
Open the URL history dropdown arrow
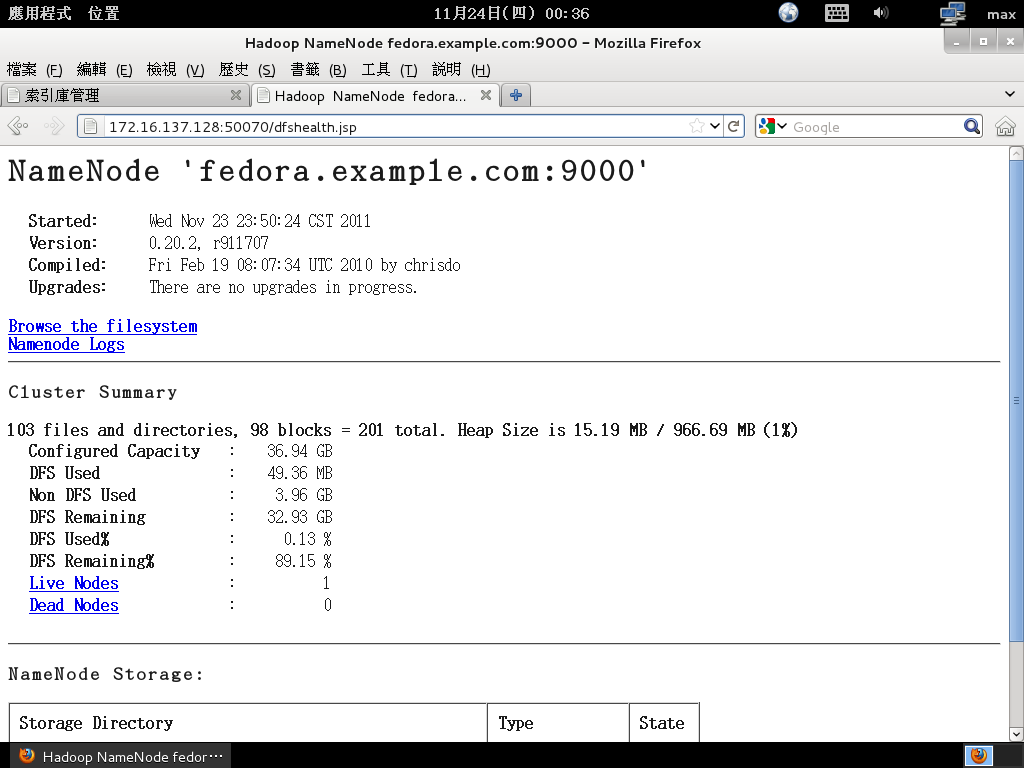715,127
